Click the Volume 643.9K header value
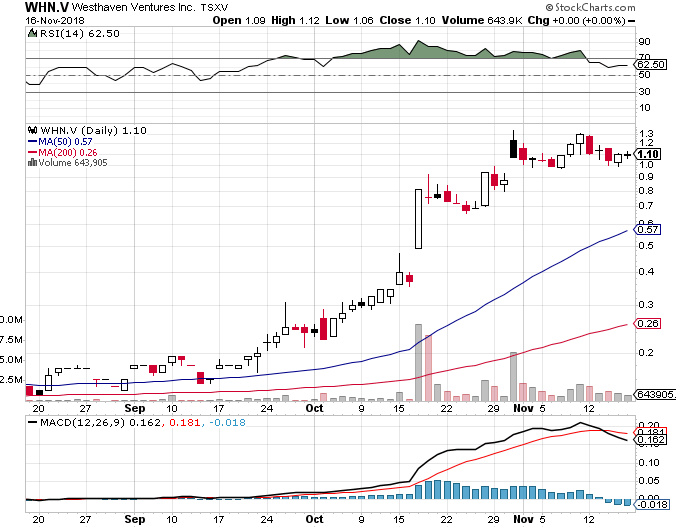 (482, 20)
